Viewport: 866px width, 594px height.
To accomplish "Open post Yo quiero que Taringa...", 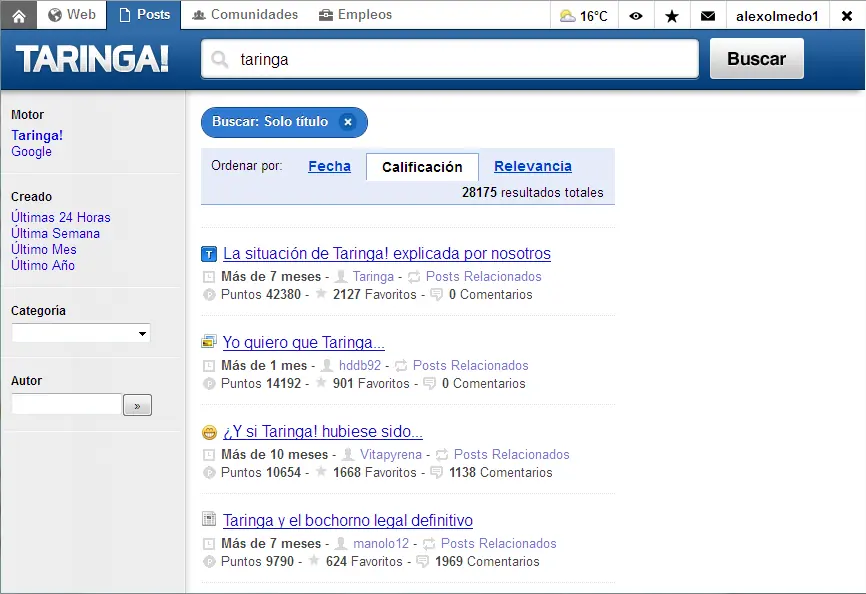I will click(x=303, y=342).
